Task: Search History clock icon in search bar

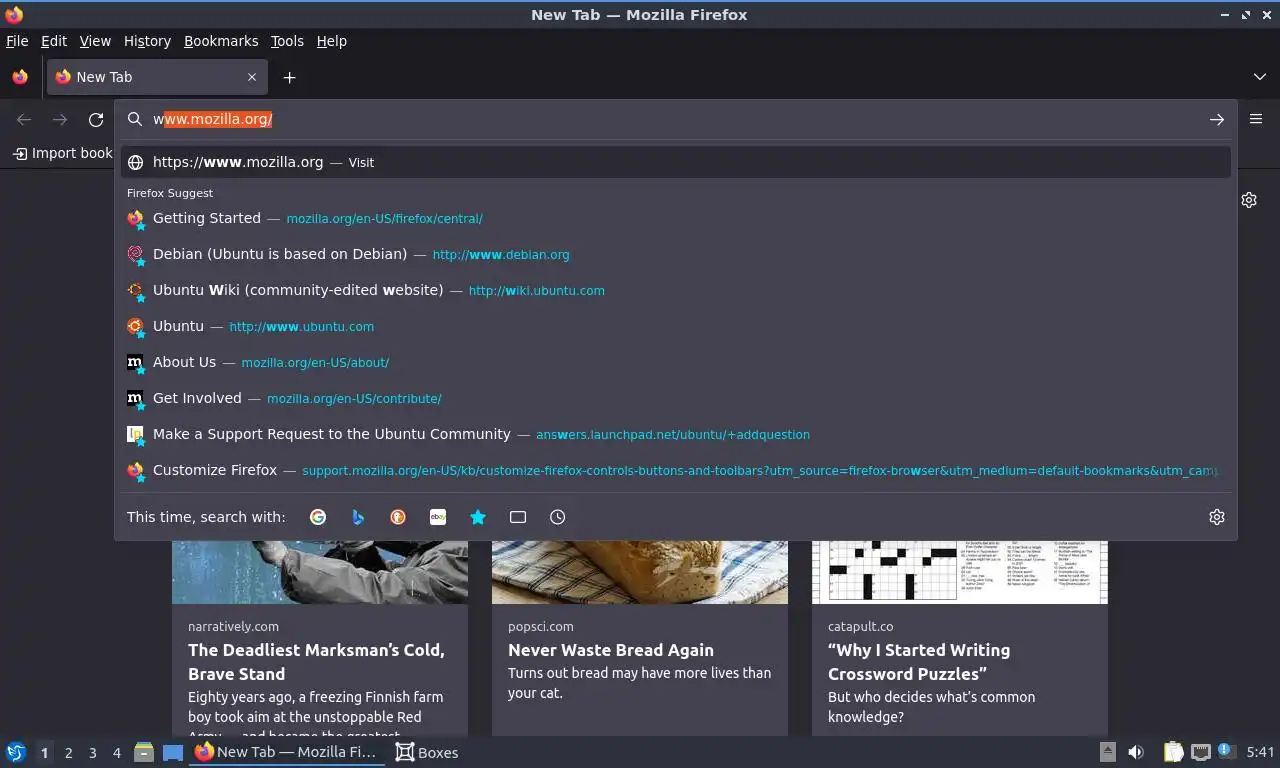Action: click(x=558, y=517)
